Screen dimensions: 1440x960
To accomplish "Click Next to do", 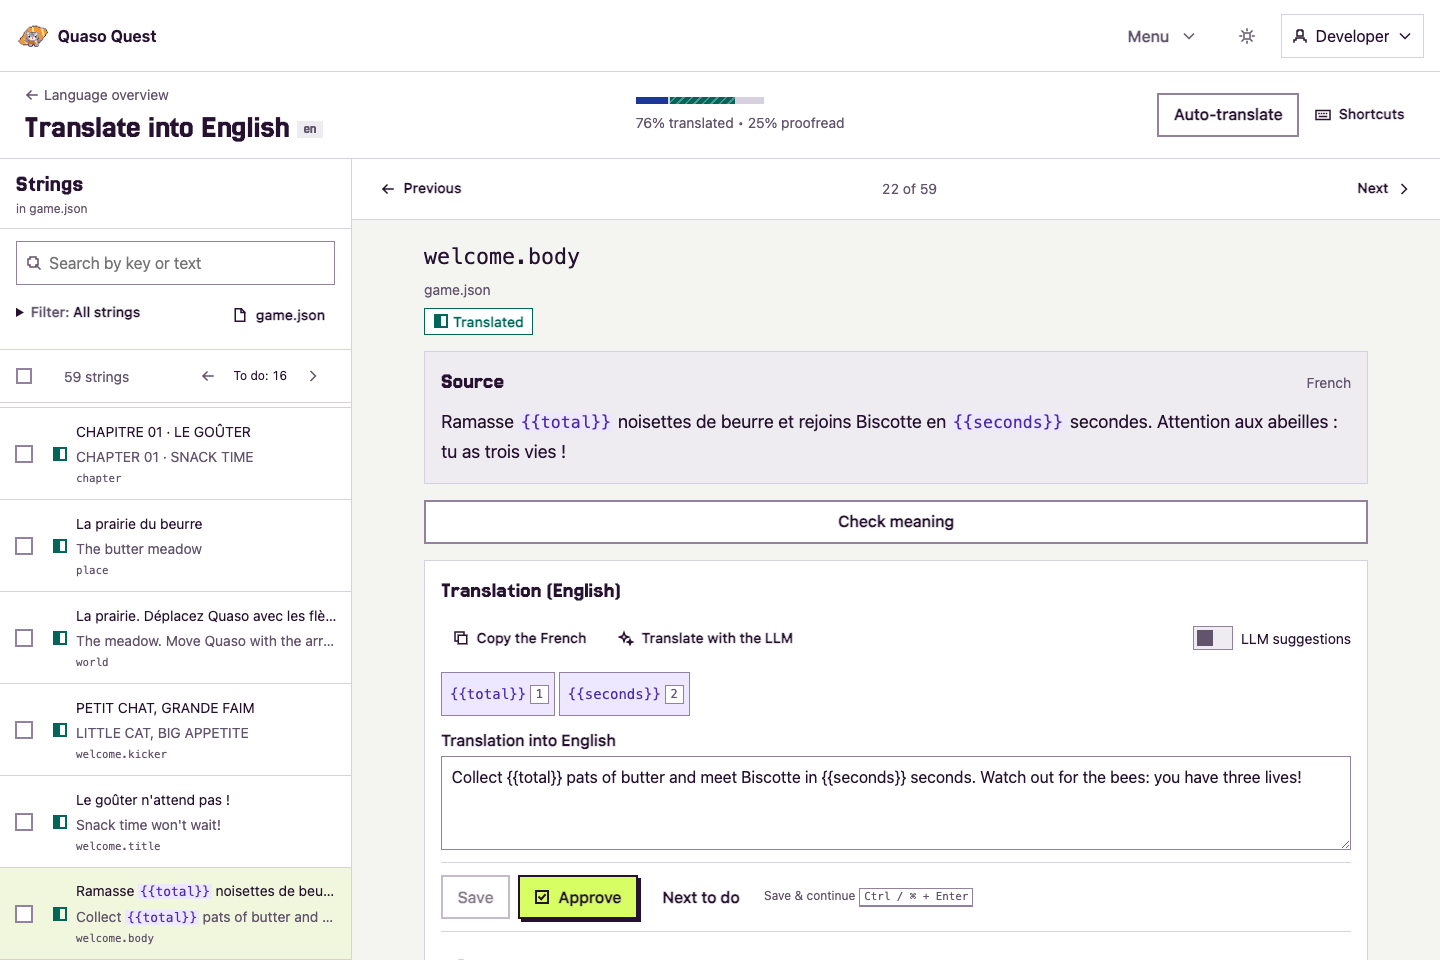I will [701, 897].
